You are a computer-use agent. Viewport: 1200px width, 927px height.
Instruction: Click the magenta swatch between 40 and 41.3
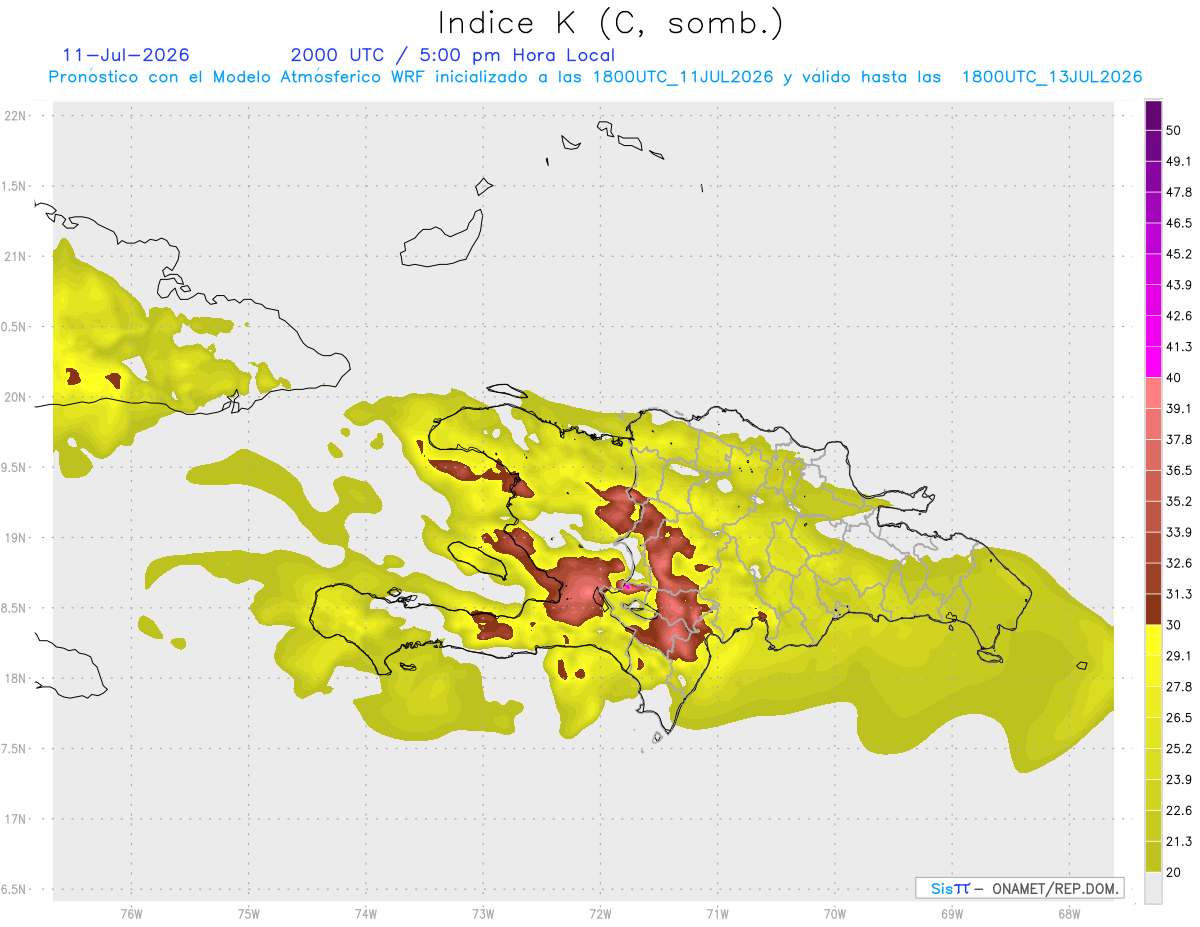point(1153,362)
